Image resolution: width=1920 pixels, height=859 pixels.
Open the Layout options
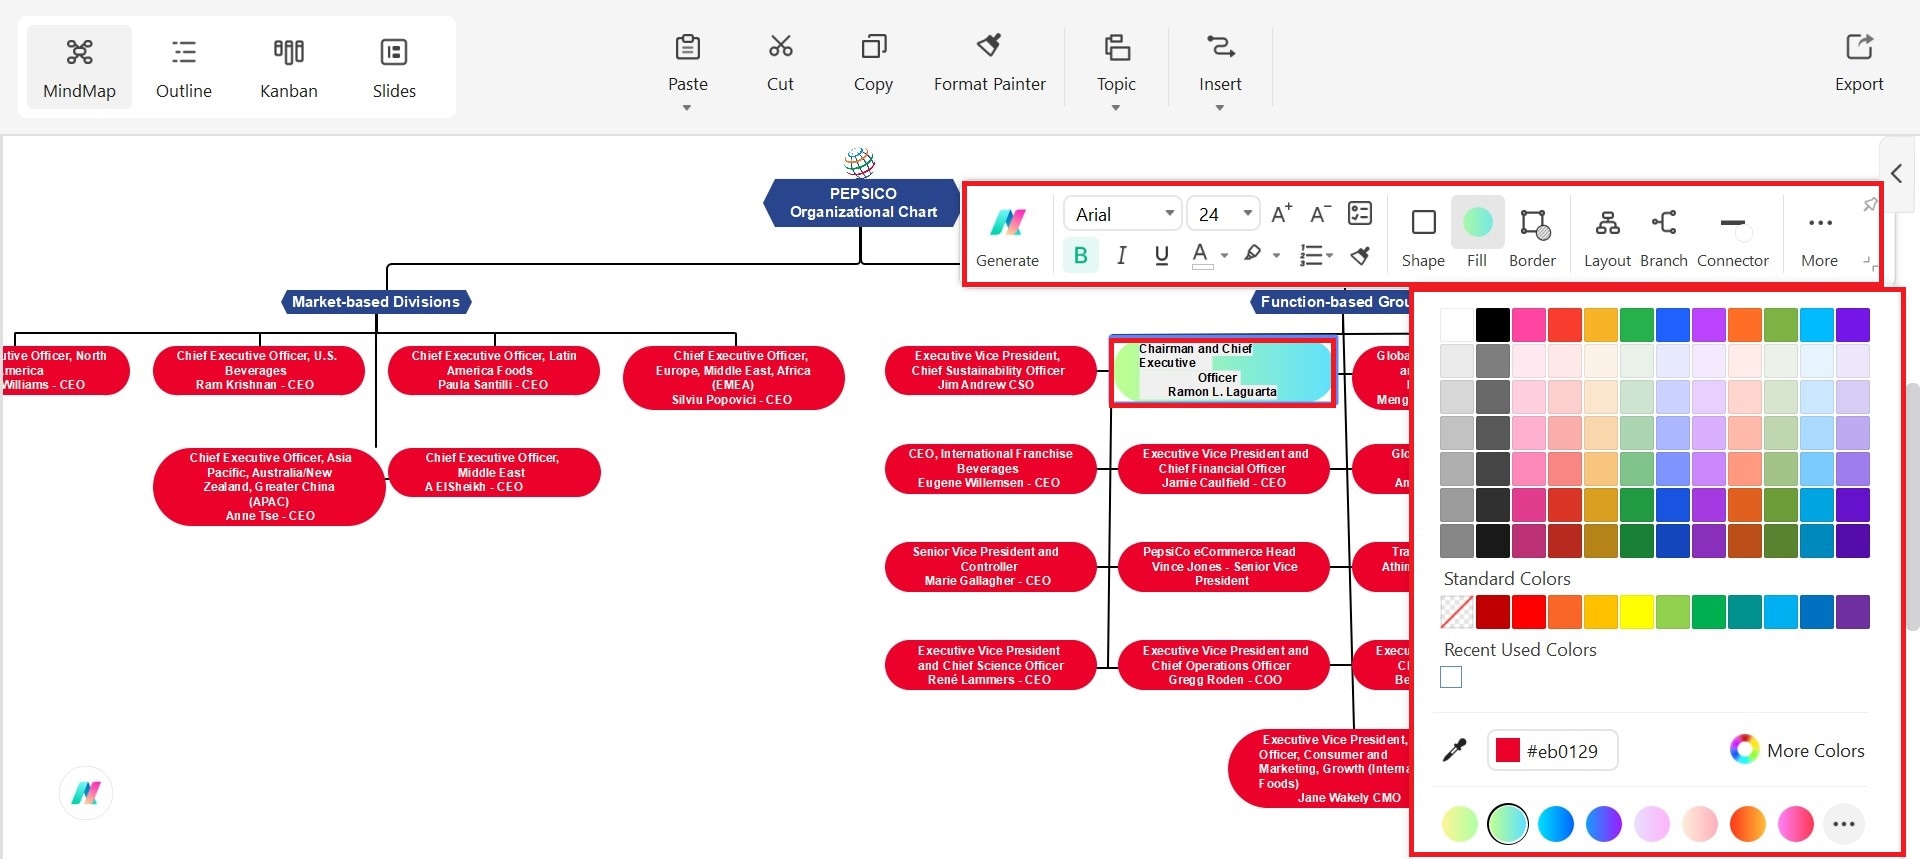pos(1607,236)
